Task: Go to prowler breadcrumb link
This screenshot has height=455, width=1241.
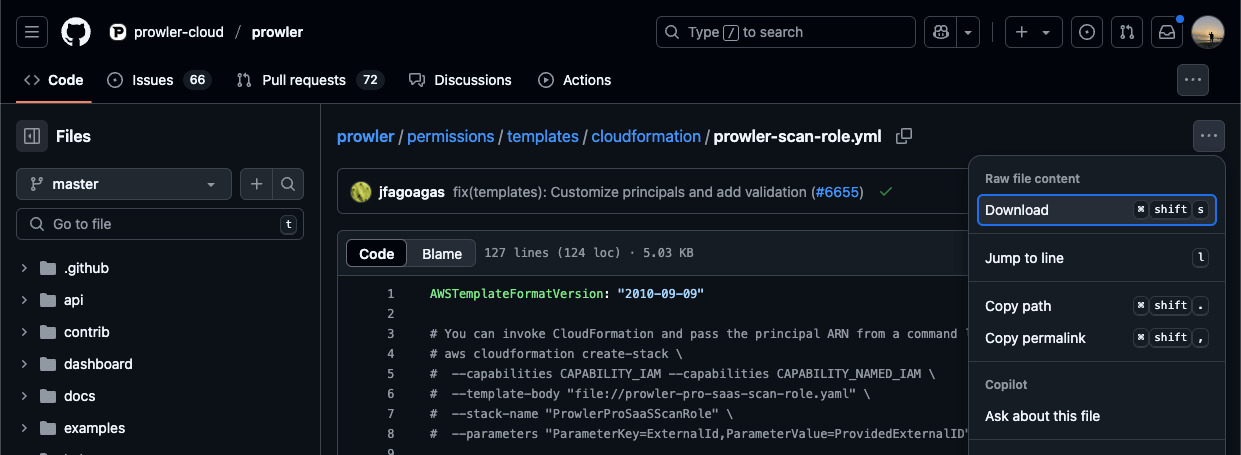Action: (x=365, y=136)
